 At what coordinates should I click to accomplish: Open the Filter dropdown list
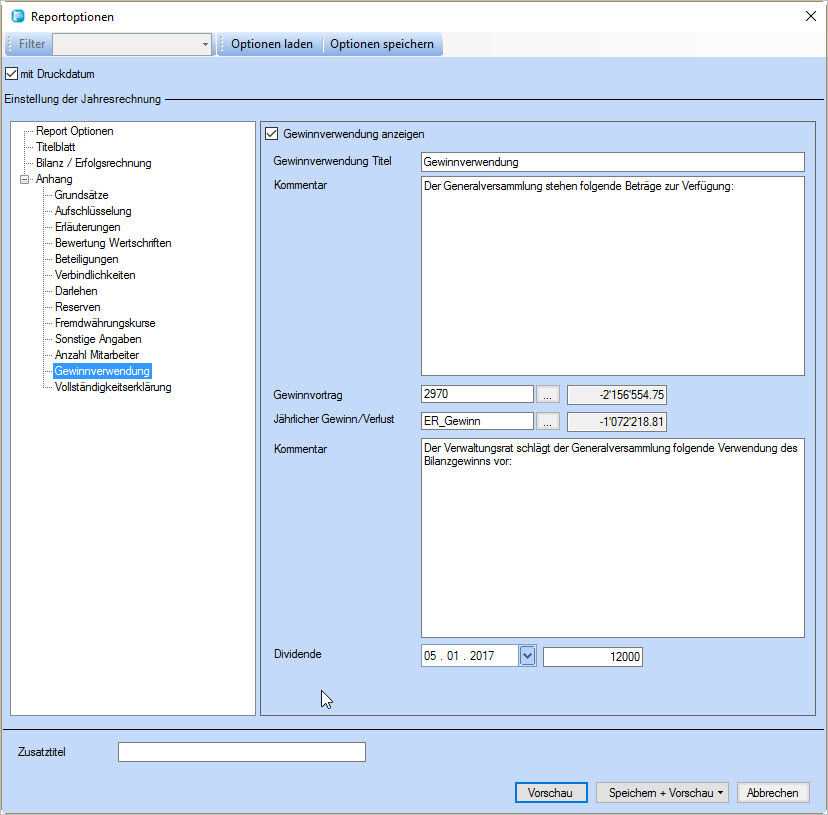pos(206,44)
